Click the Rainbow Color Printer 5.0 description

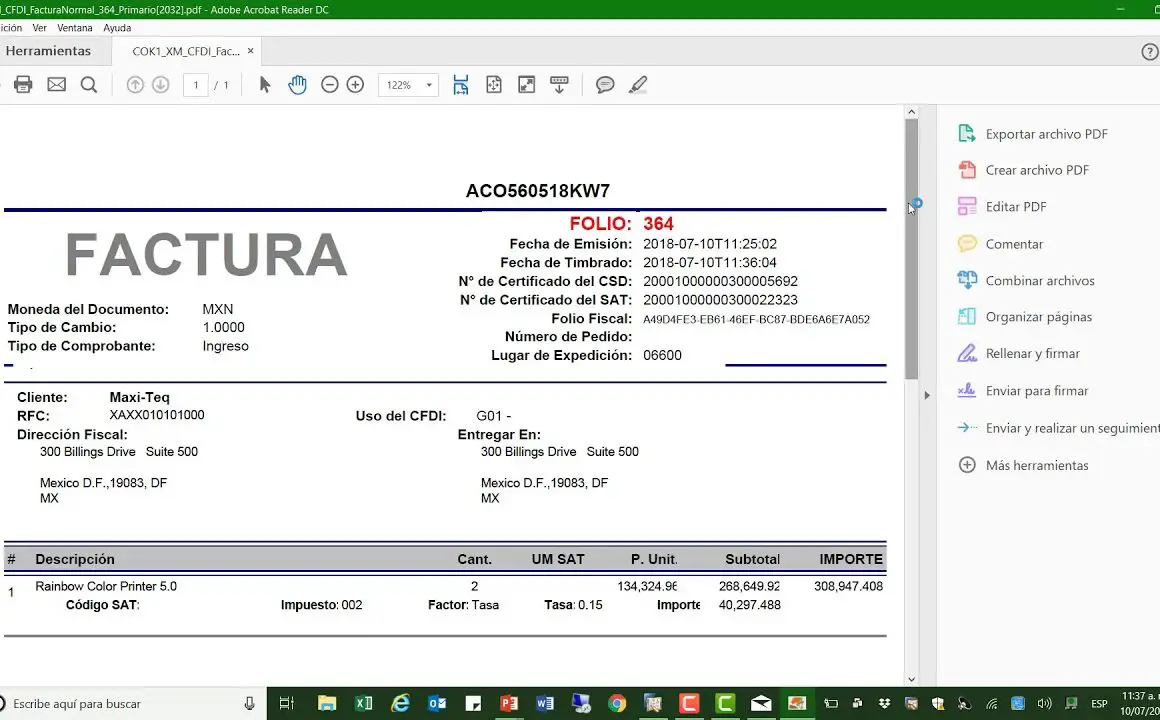coord(106,586)
